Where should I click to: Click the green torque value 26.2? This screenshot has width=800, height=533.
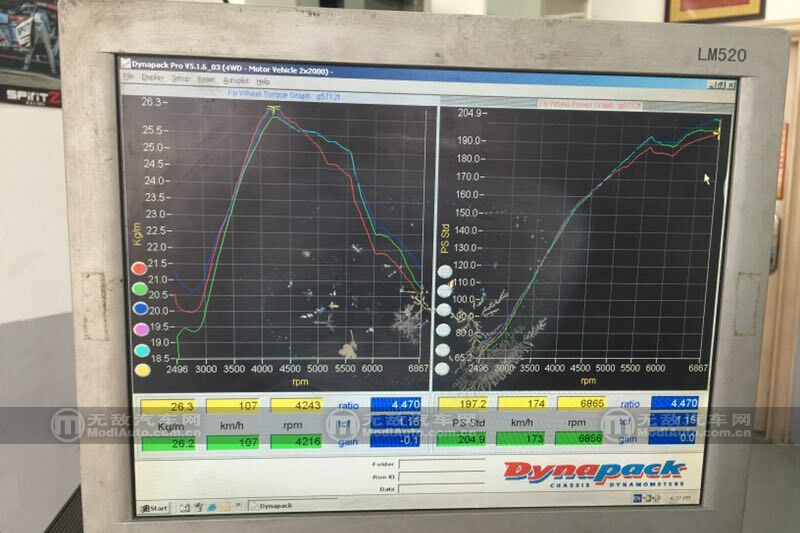pyautogui.click(x=168, y=444)
